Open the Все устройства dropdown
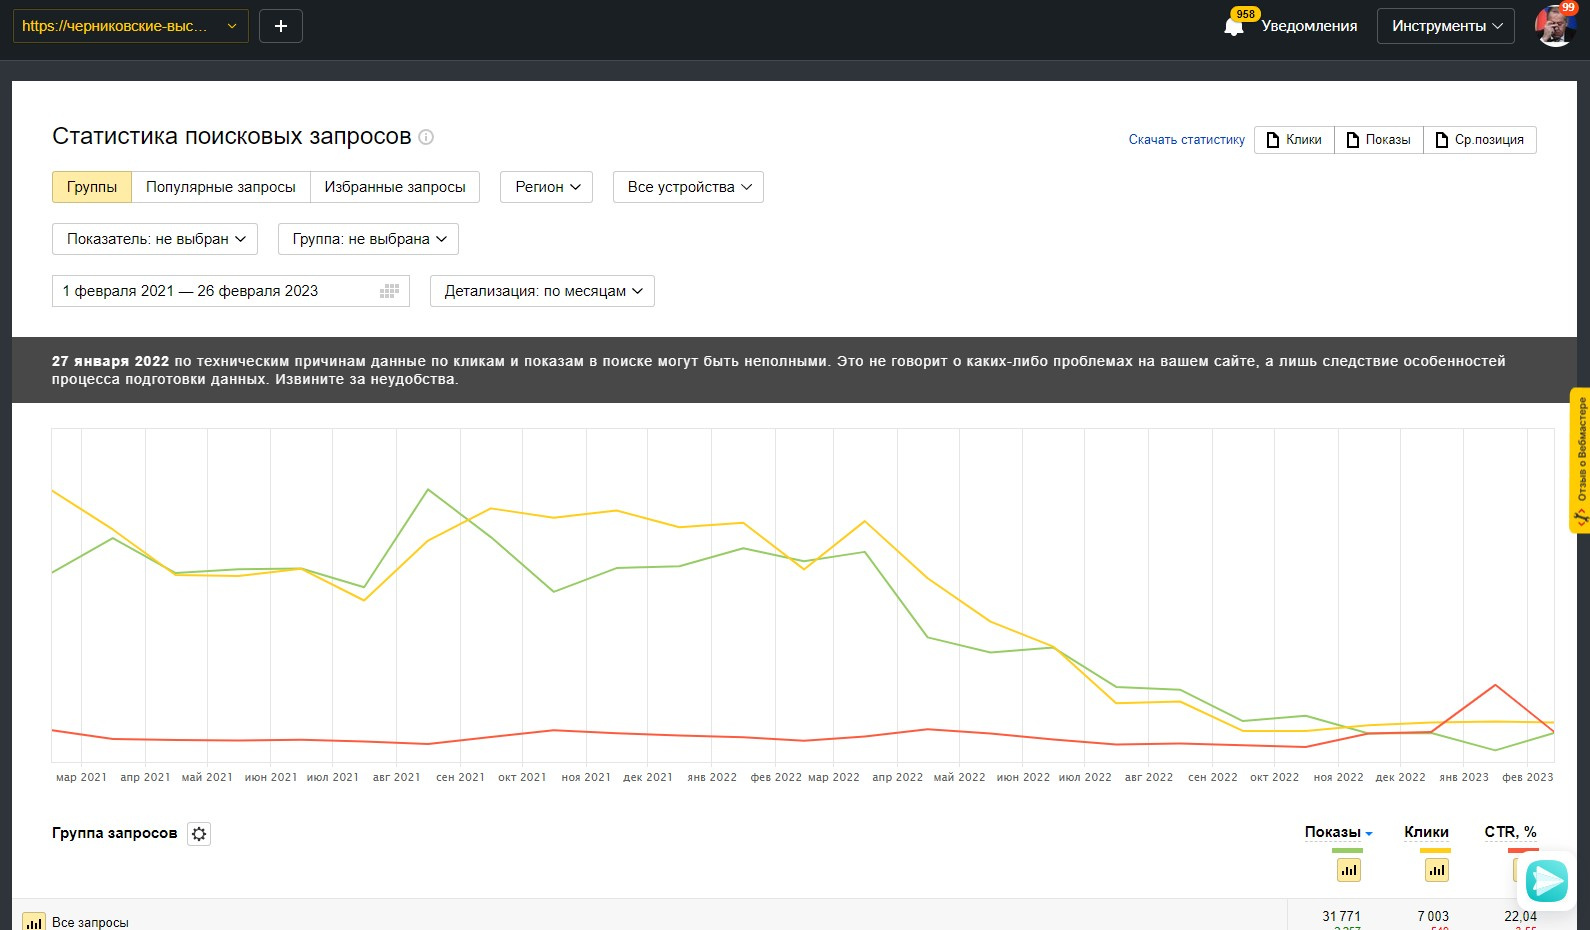Screen dimensions: 1590x930 [x=688, y=187]
